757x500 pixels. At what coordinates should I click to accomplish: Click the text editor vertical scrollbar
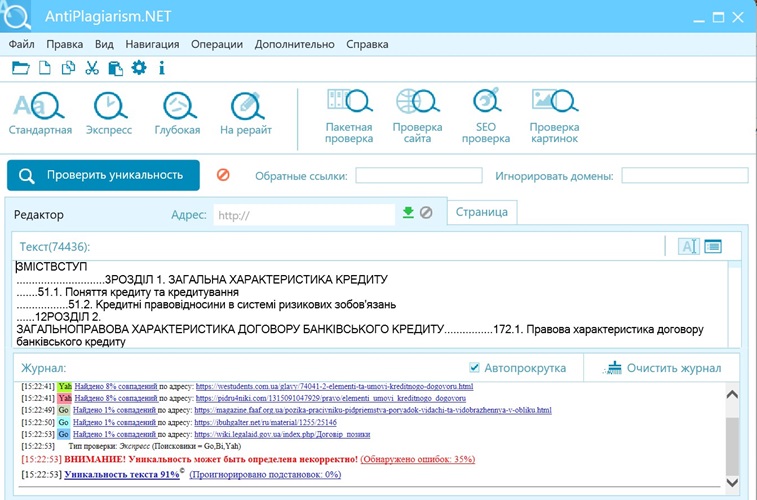[x=734, y=304]
